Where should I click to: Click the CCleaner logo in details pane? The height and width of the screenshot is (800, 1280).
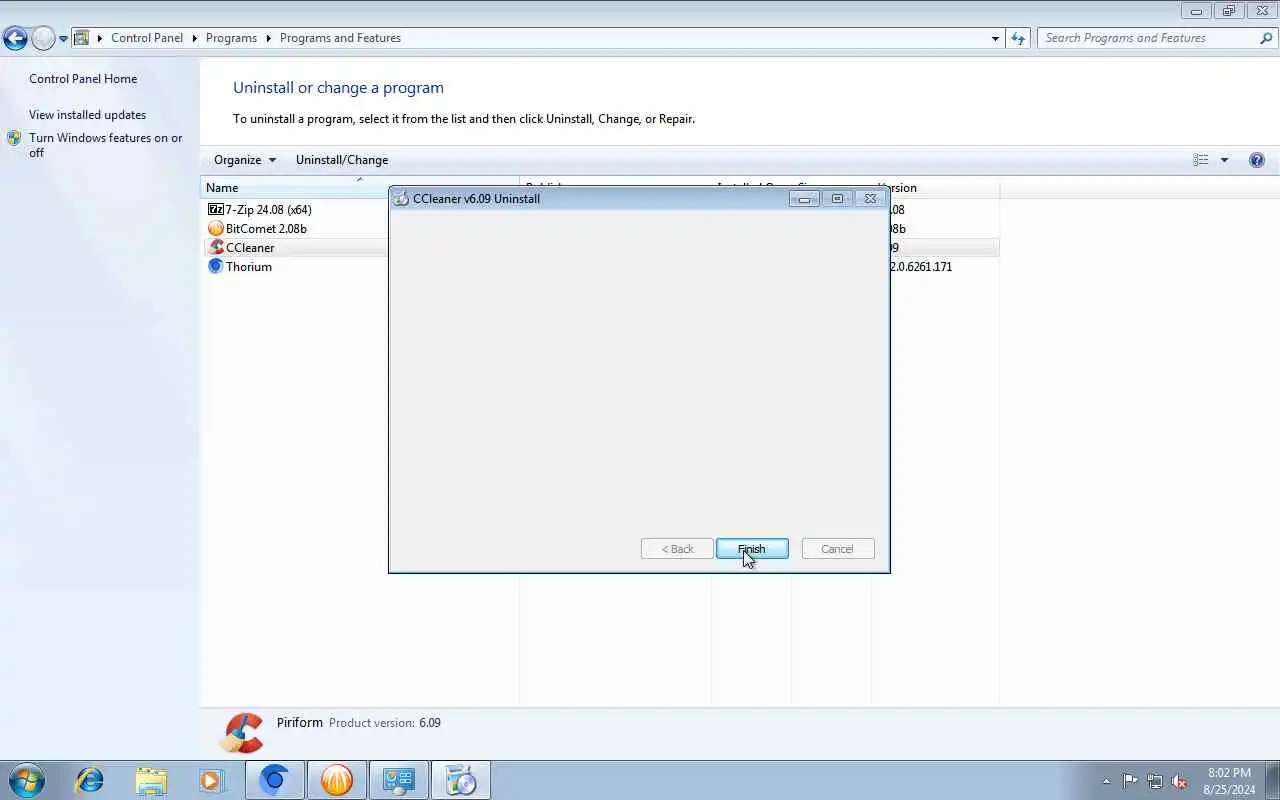coord(242,733)
